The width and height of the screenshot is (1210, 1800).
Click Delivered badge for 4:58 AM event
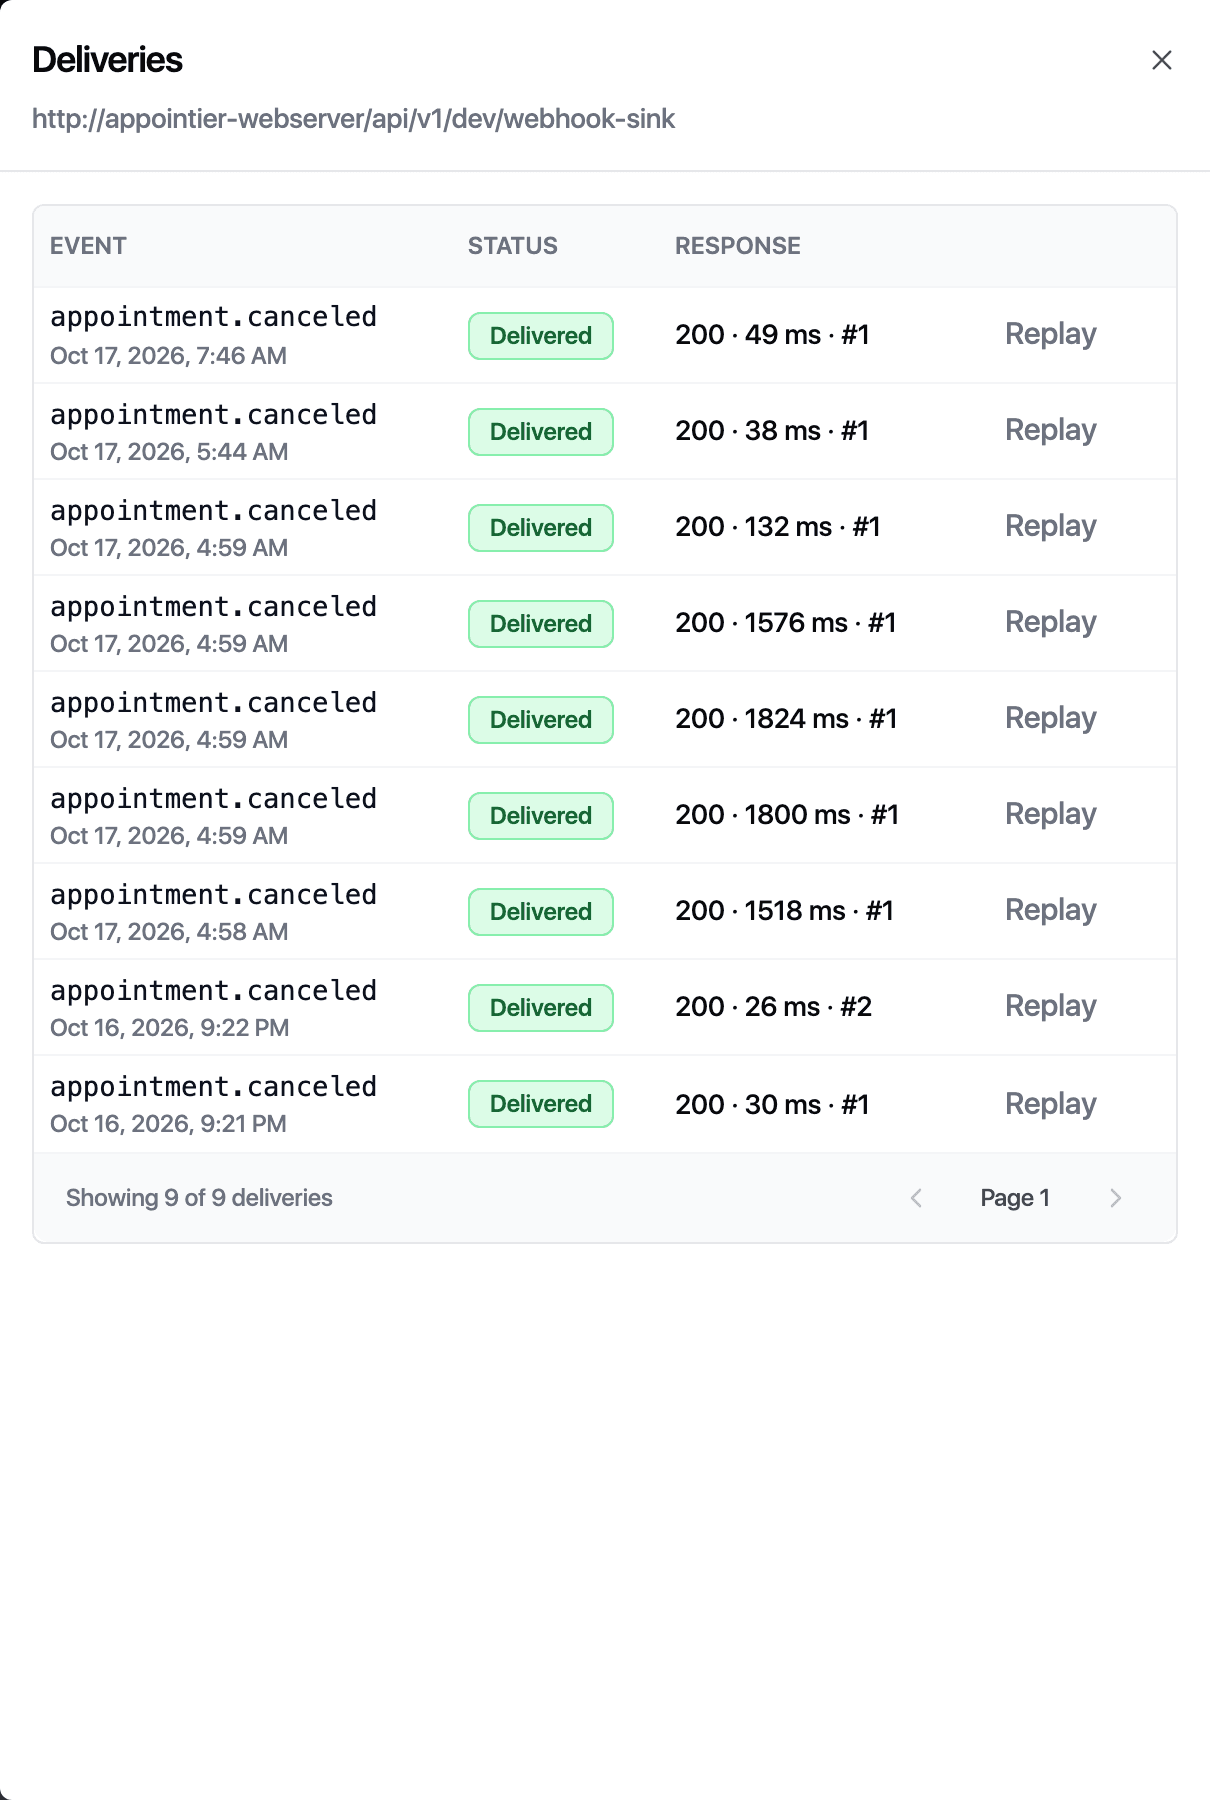[541, 912]
